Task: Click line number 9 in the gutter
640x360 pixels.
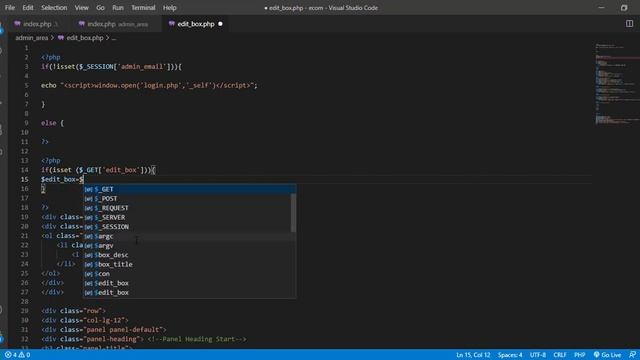Action: 26,123
